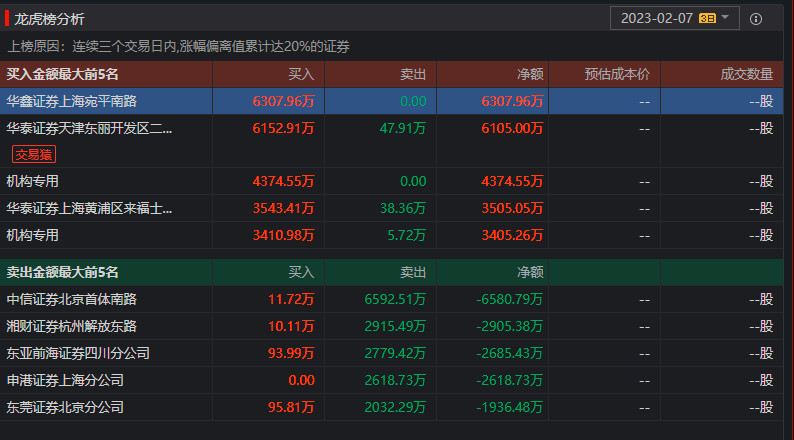This screenshot has width=794, height=440.
Task: Choose 东莞证券北京分公司 row
Action: coord(64,407)
